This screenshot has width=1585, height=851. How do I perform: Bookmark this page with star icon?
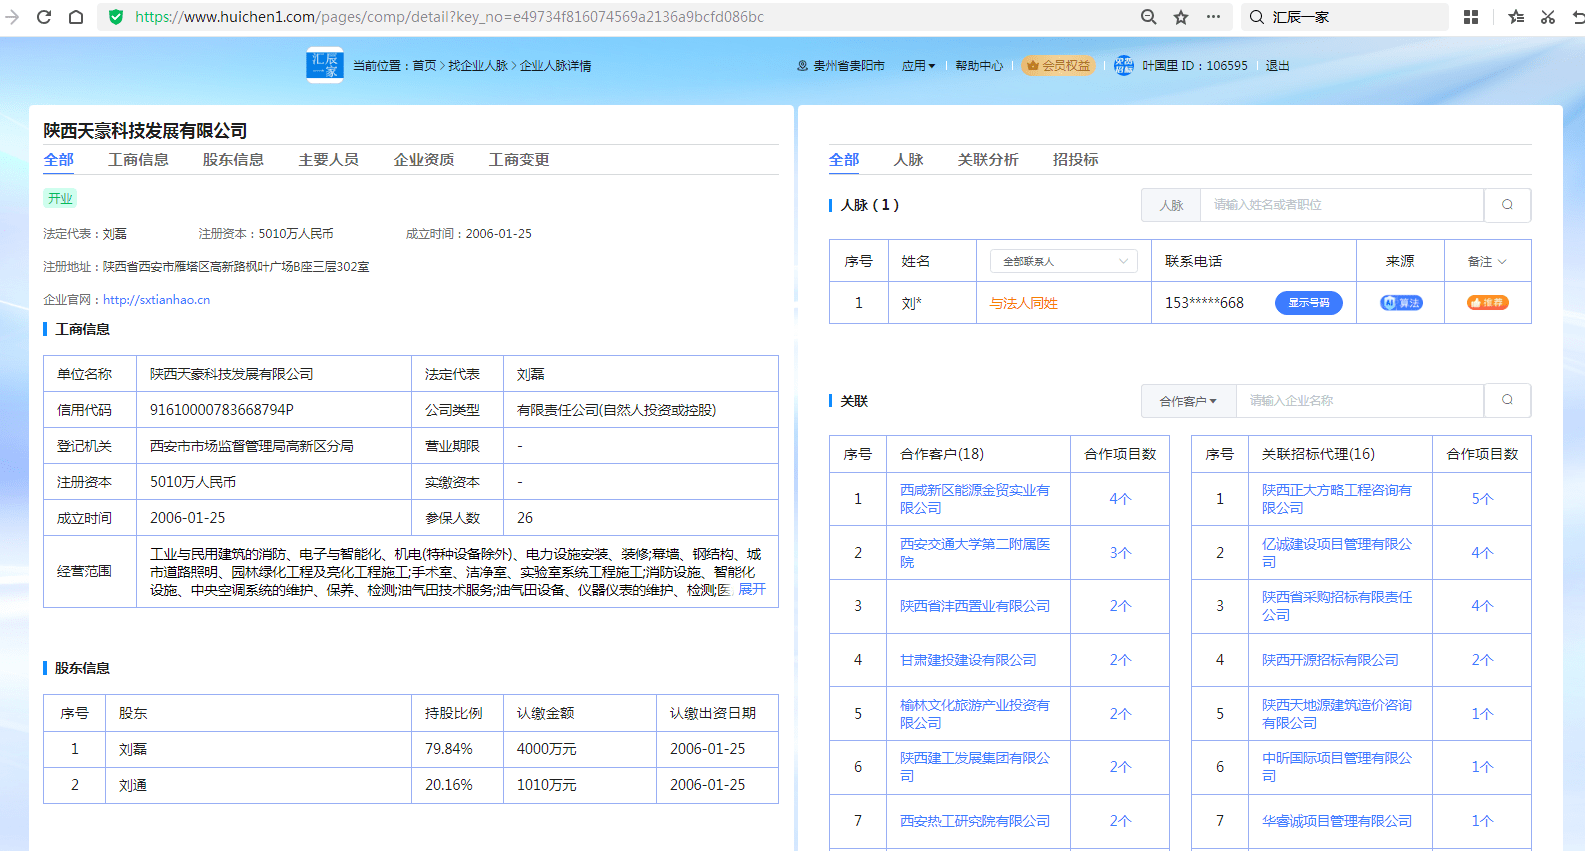coord(1181,17)
